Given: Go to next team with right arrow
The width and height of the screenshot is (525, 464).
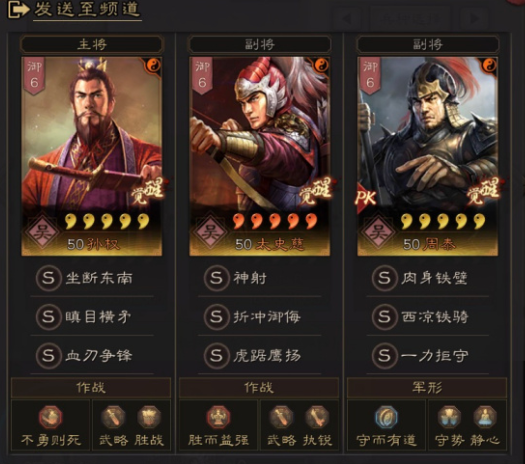Looking at the screenshot, I should (x=474, y=18).
